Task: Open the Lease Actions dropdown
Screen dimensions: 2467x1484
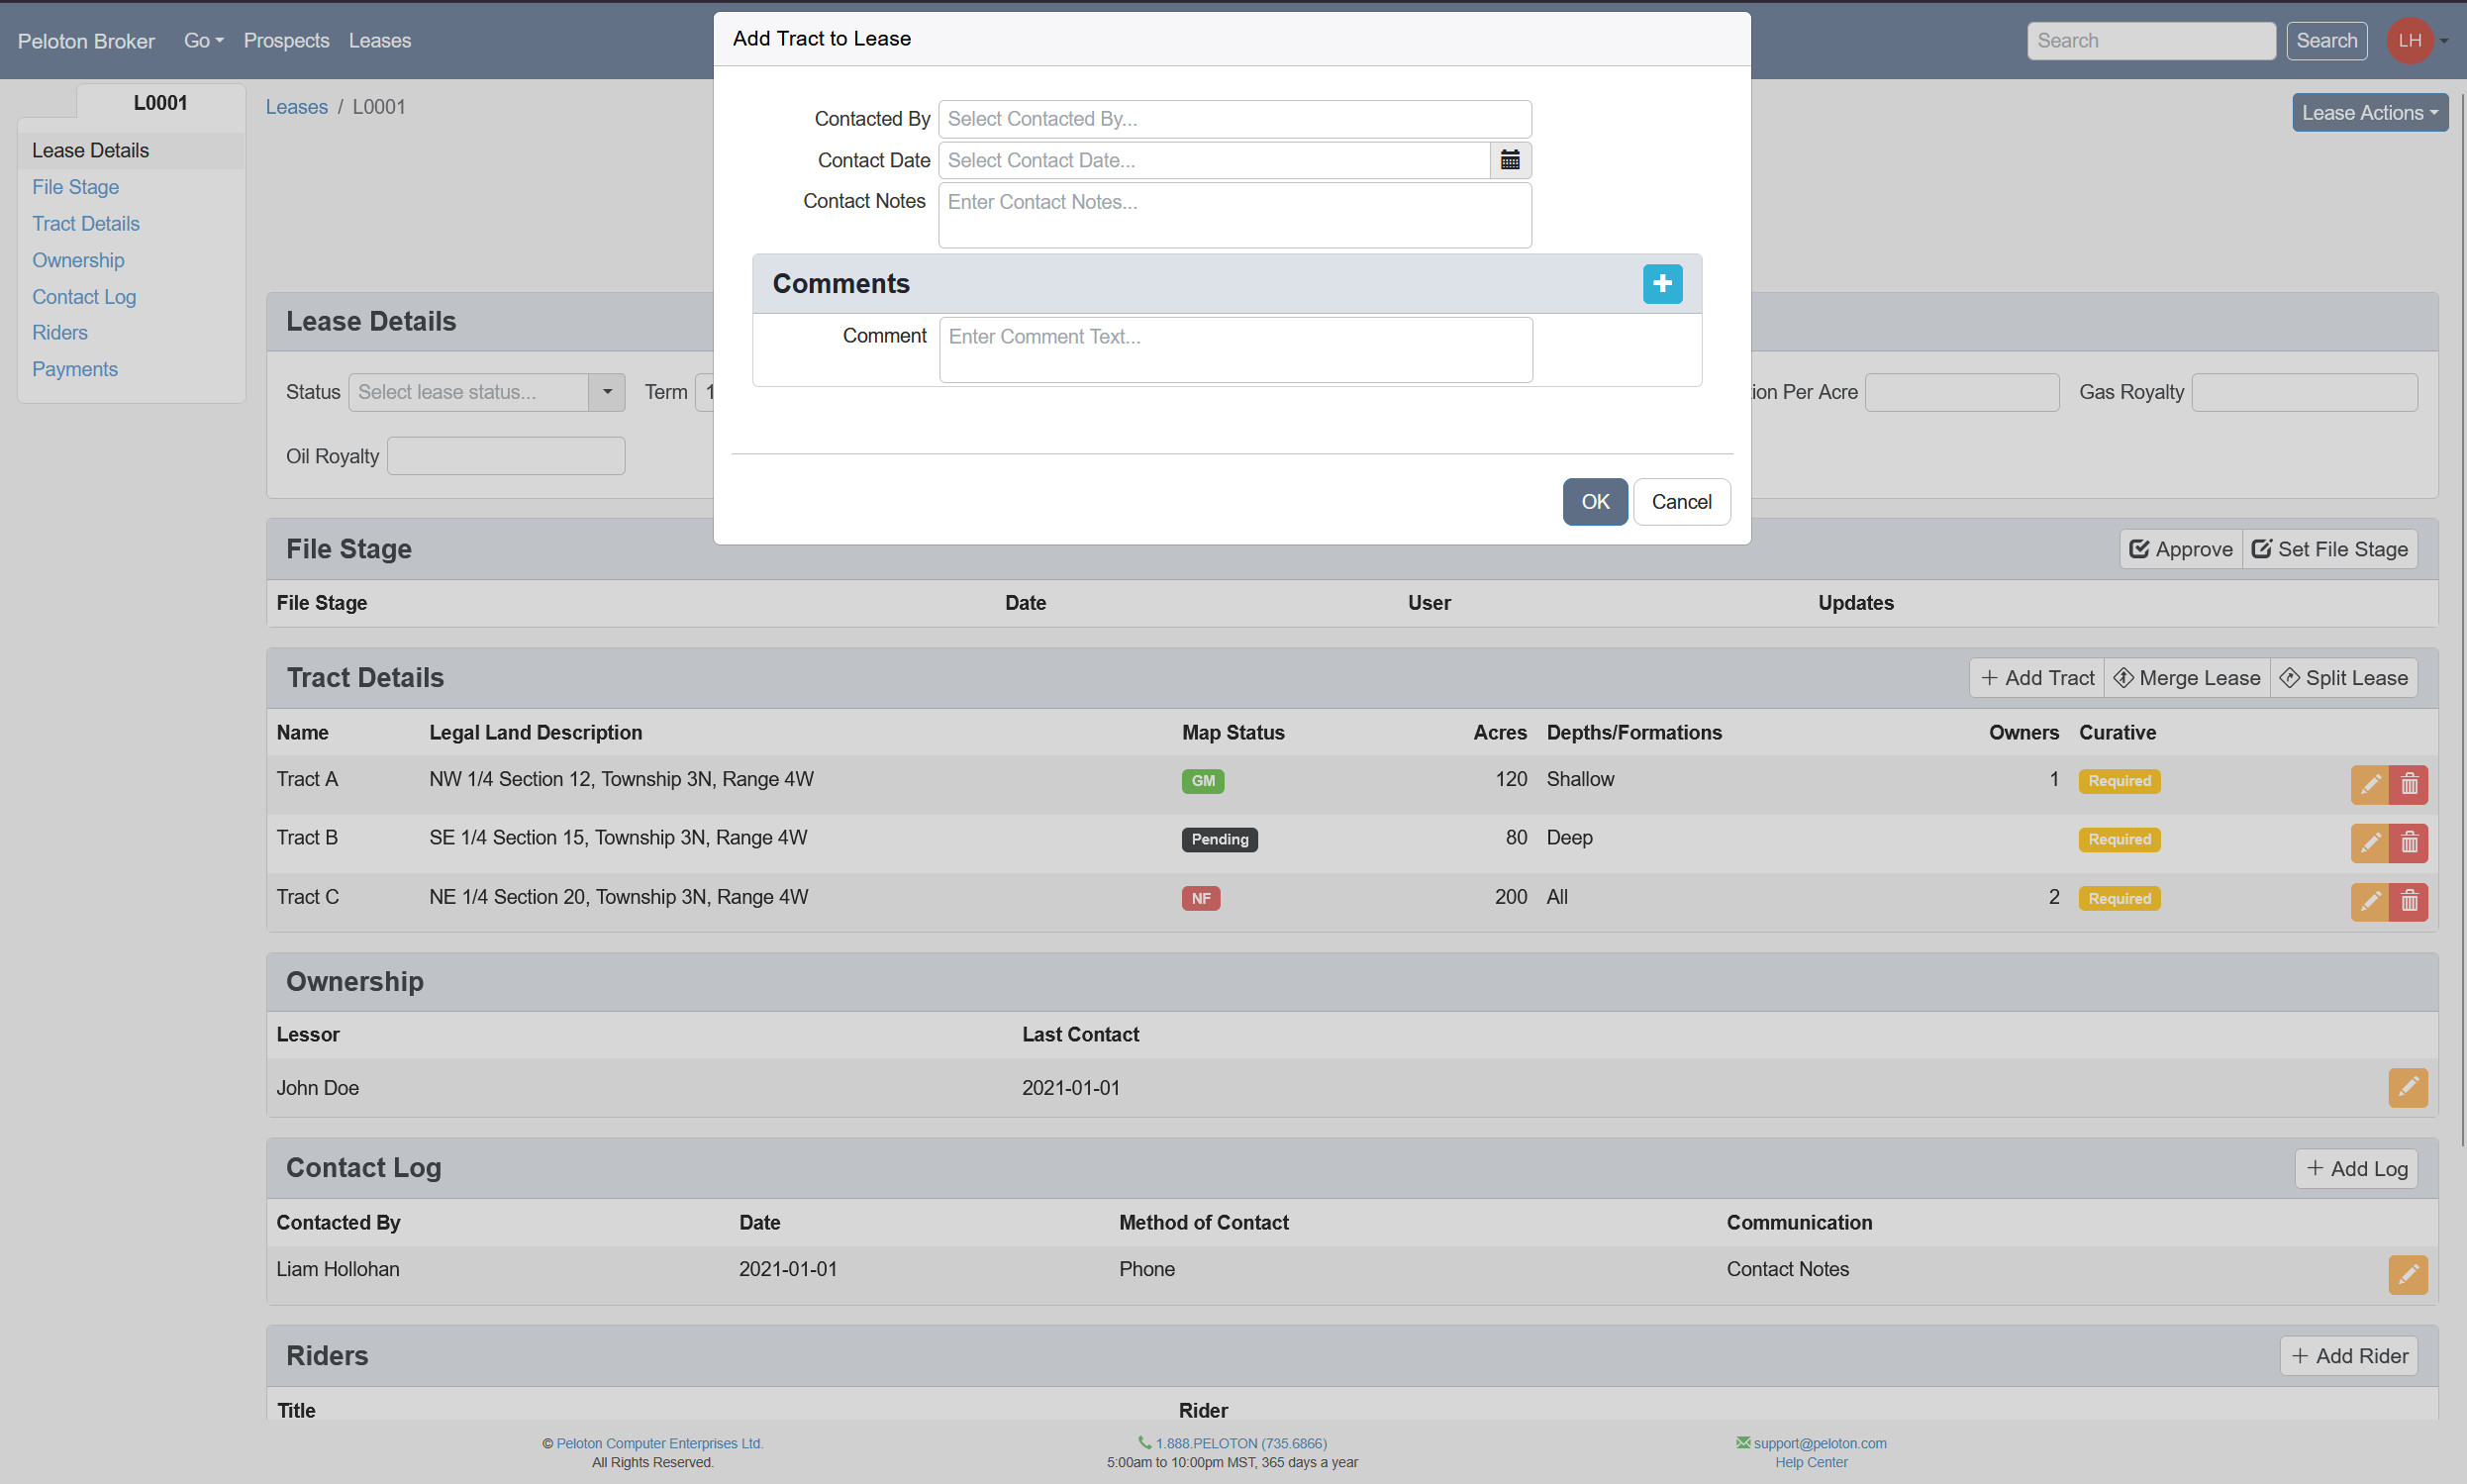Action: (2369, 113)
